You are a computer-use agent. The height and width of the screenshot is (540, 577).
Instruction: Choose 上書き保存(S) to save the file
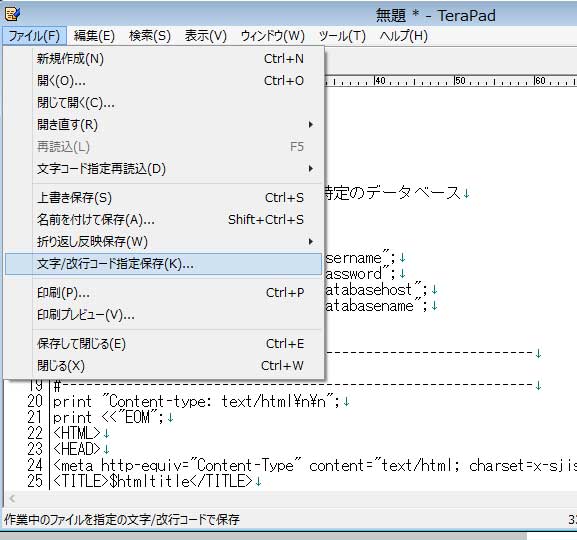(163, 198)
